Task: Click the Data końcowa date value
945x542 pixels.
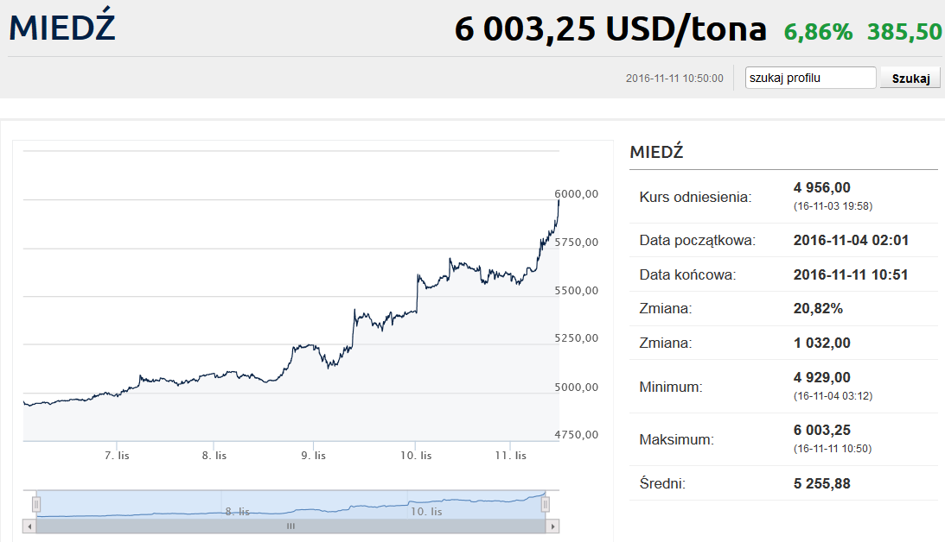Action: point(850,274)
